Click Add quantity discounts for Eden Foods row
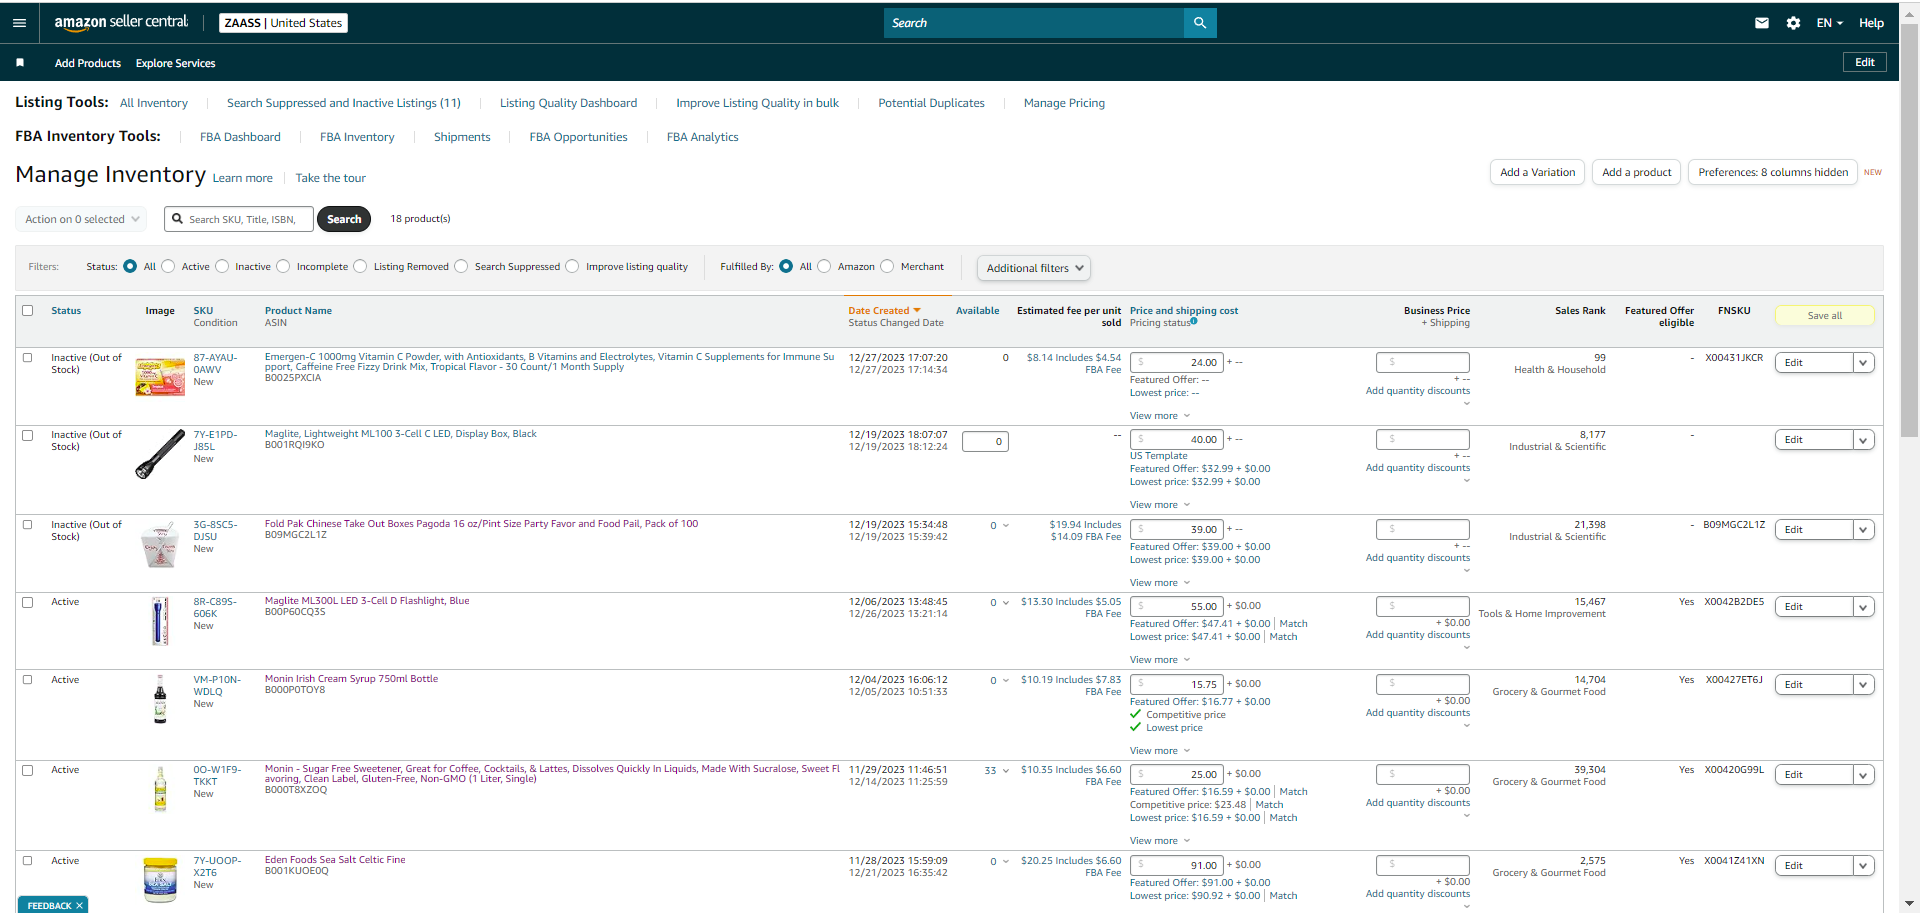Viewport: 1920px width, 913px height. pos(1418,894)
